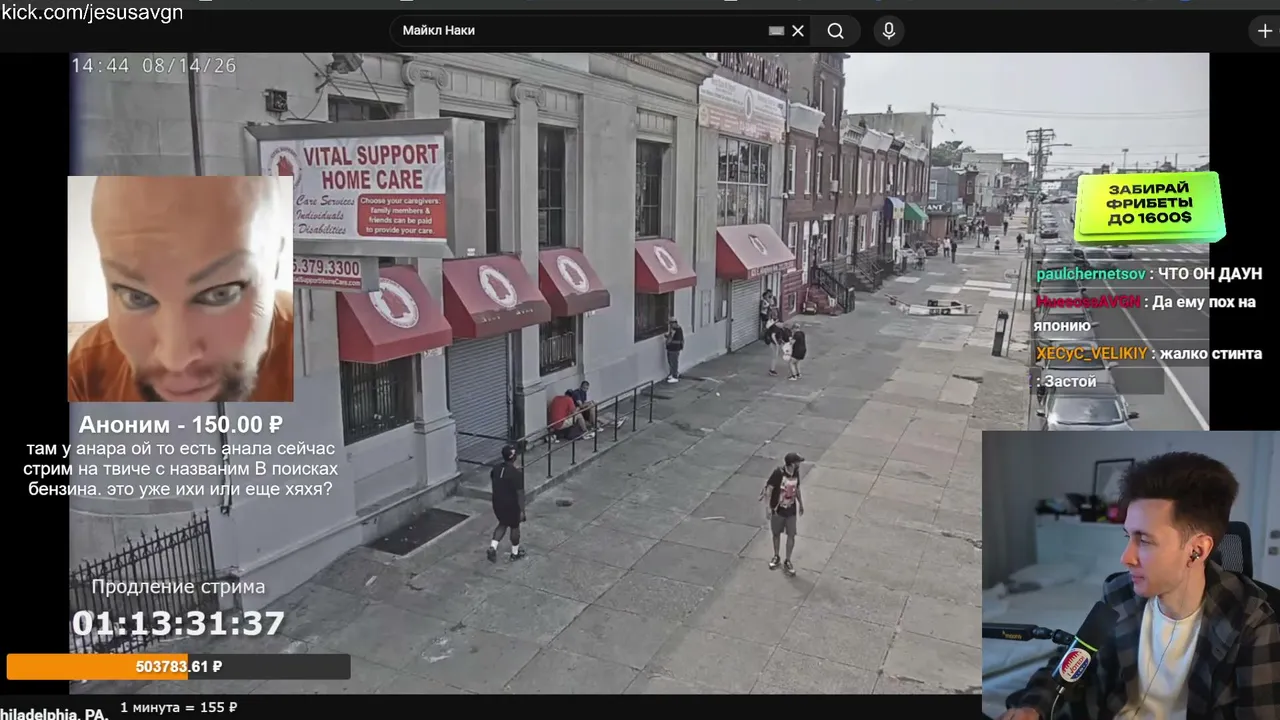
Task: Open the on-screen keyboard icon in search bar
Action: (x=776, y=31)
